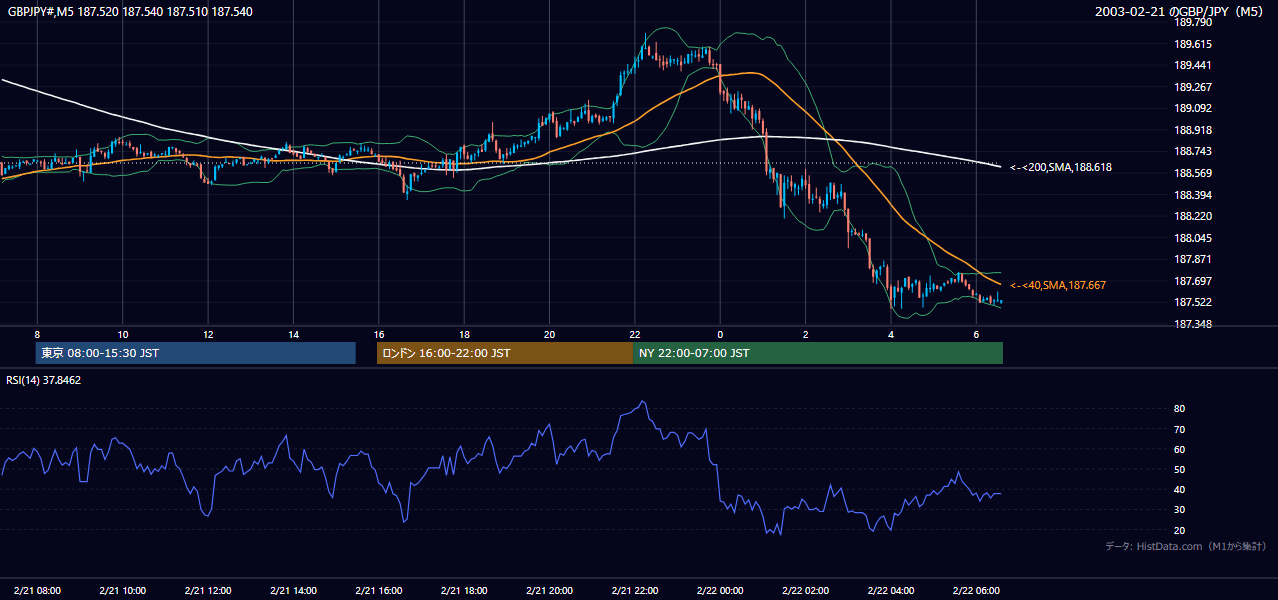Viewport: 1278px width, 600px height.
Task: Click hour label 12 under price chart
Action: pyautogui.click(x=208, y=334)
